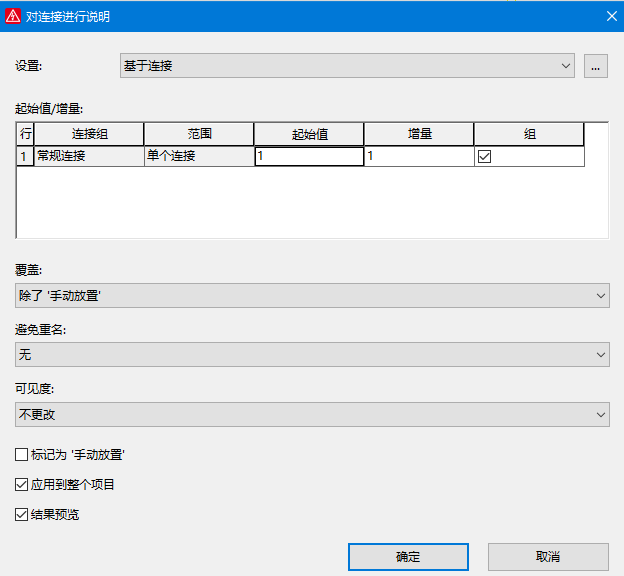Click the 增量 column header

click(x=419, y=134)
